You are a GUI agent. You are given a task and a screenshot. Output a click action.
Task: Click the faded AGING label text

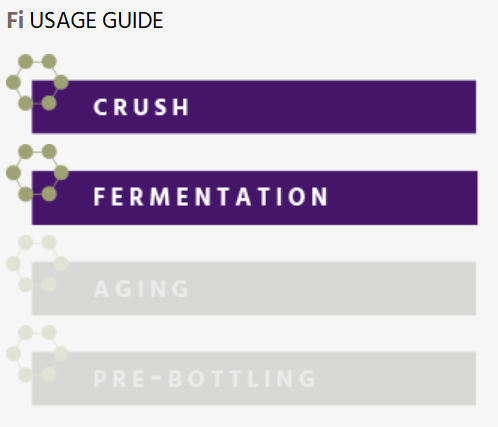pyautogui.click(x=141, y=288)
